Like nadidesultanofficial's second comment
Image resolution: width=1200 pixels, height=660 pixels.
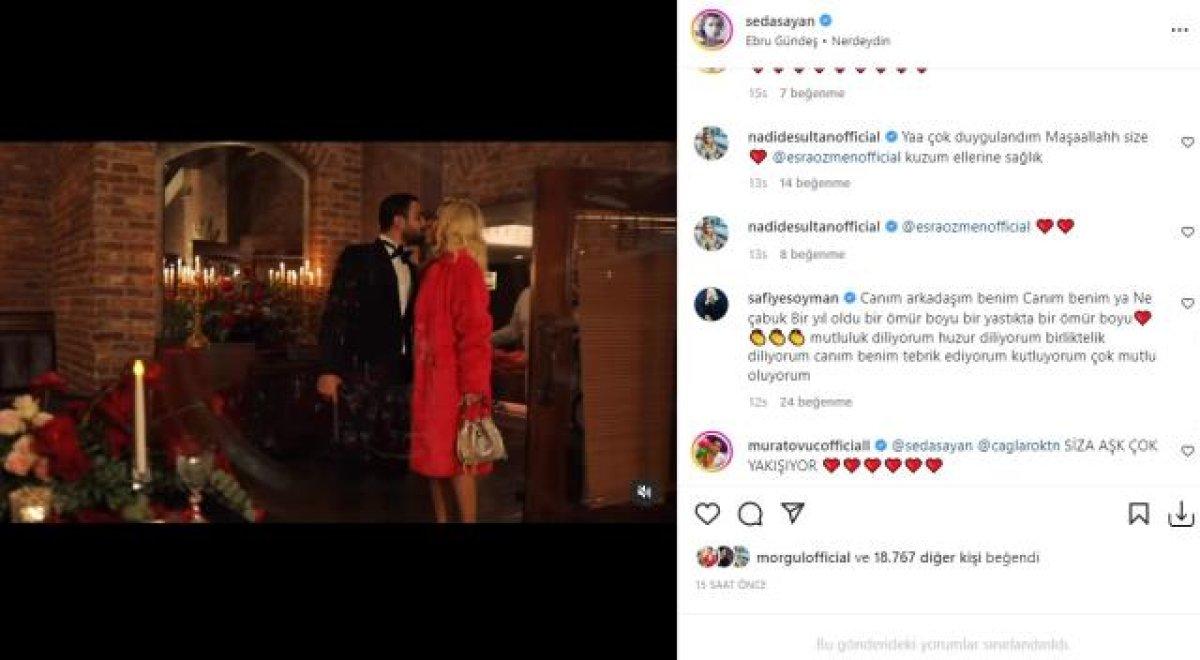pyautogui.click(x=1187, y=232)
